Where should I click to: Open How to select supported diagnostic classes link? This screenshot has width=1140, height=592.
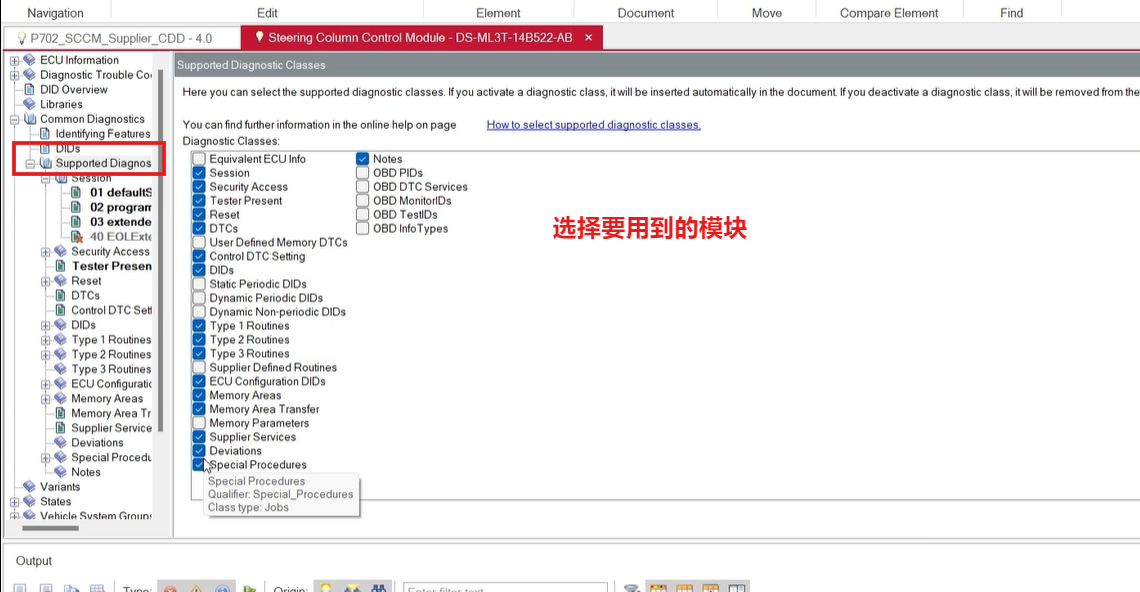pos(593,125)
